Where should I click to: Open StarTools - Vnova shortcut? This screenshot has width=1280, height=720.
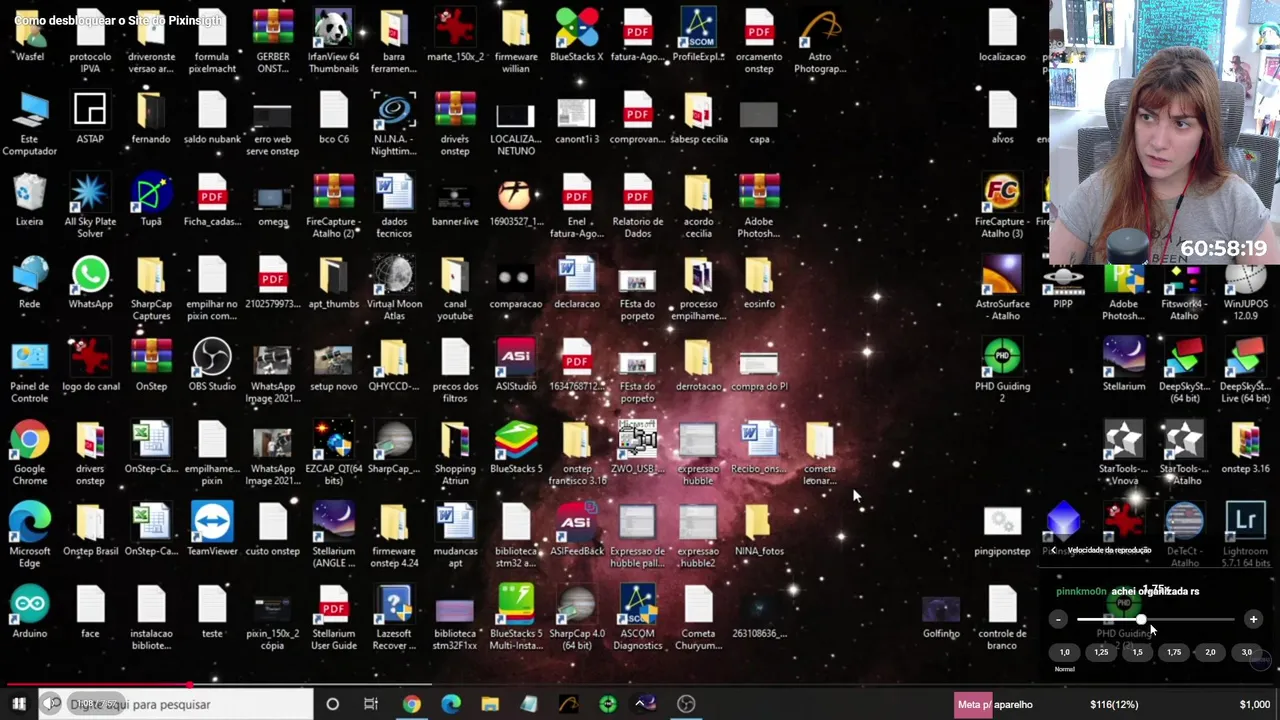click(1124, 453)
